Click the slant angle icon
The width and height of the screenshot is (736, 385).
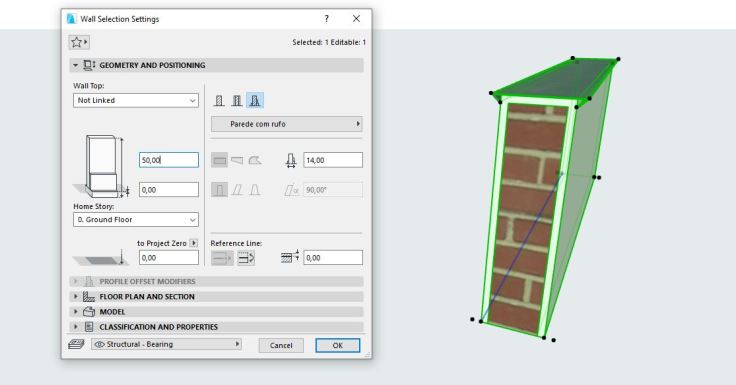[291, 190]
